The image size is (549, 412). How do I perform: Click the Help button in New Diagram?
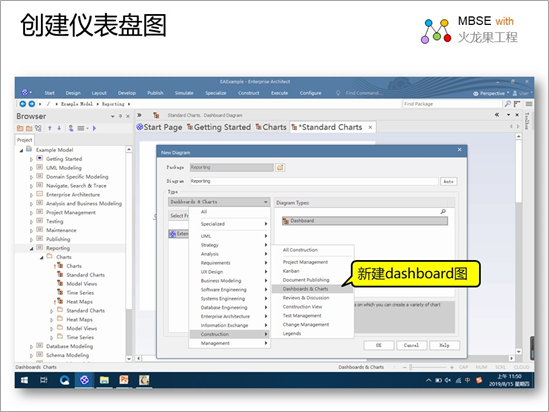(x=444, y=345)
